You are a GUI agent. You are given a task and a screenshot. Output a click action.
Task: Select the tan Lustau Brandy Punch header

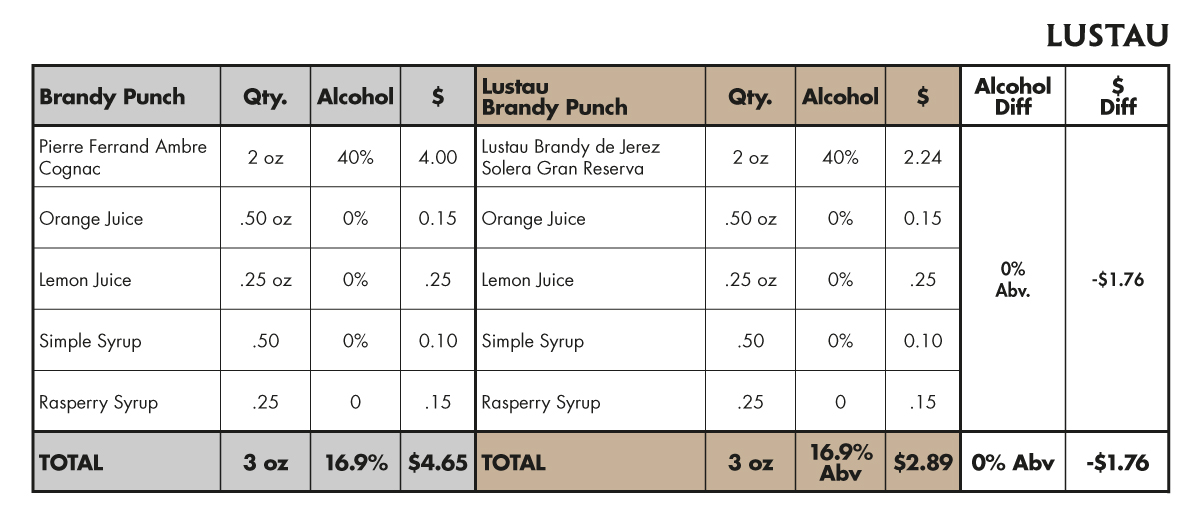pos(555,97)
